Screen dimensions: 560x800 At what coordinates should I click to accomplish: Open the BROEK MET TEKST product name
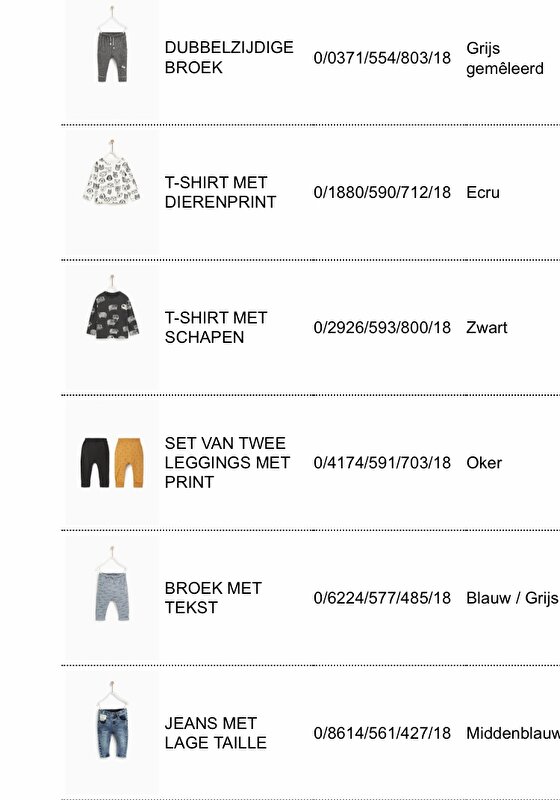point(213,597)
